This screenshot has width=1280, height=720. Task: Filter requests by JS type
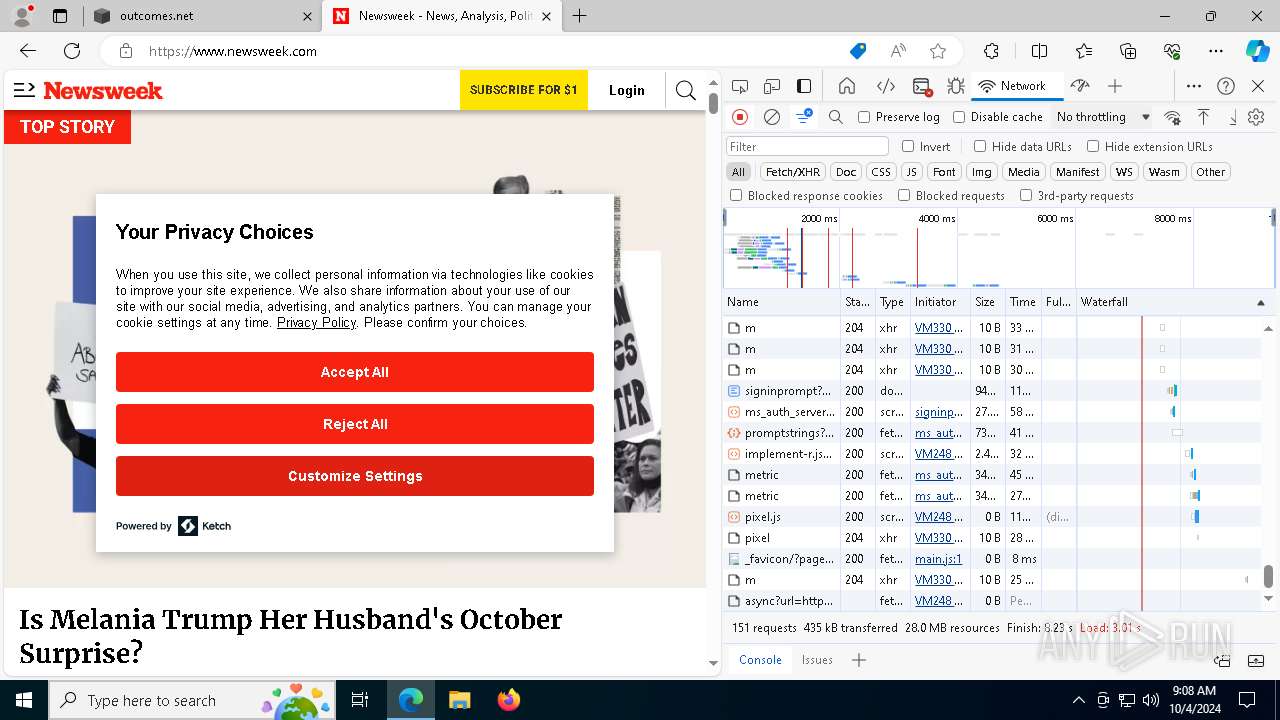[x=911, y=172]
